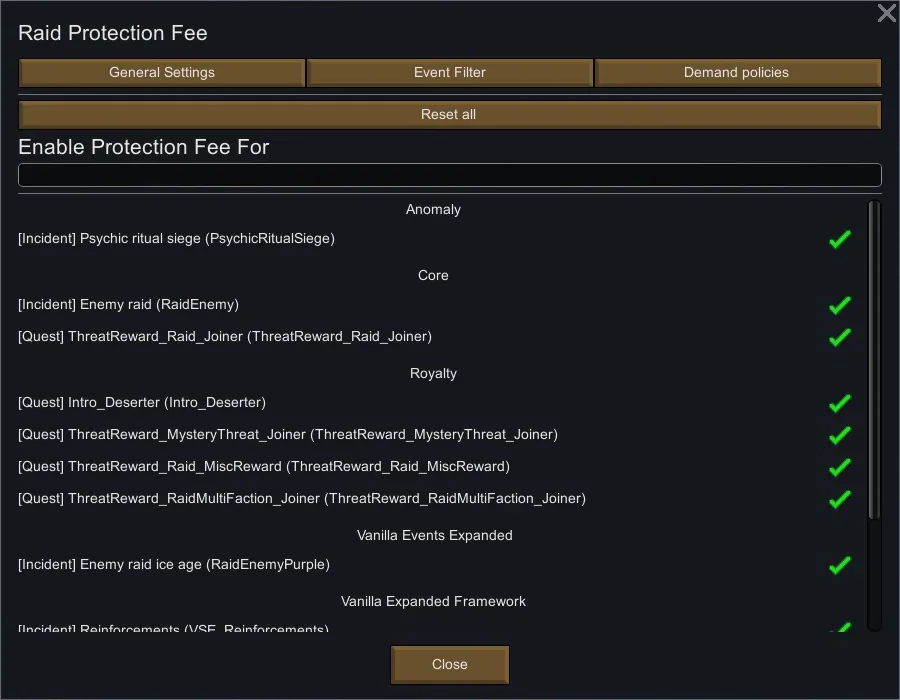
Task: Click the vertical scrollbar of event list
Action: 874,360
